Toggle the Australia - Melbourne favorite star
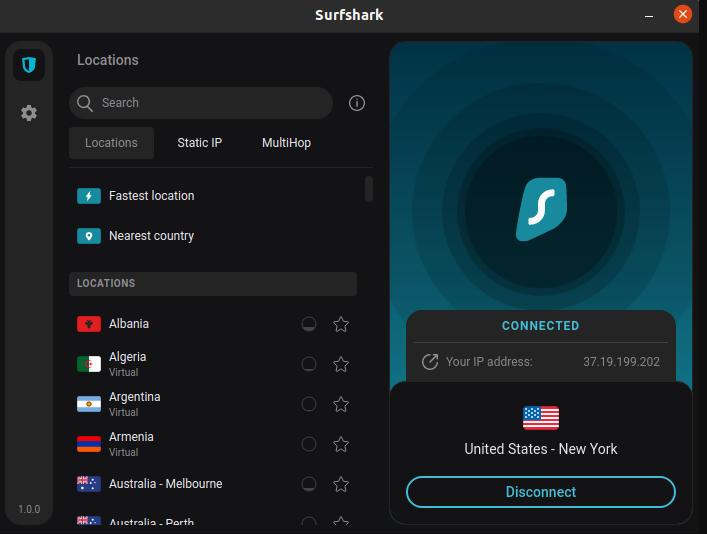The width and height of the screenshot is (707, 534). [x=341, y=484]
